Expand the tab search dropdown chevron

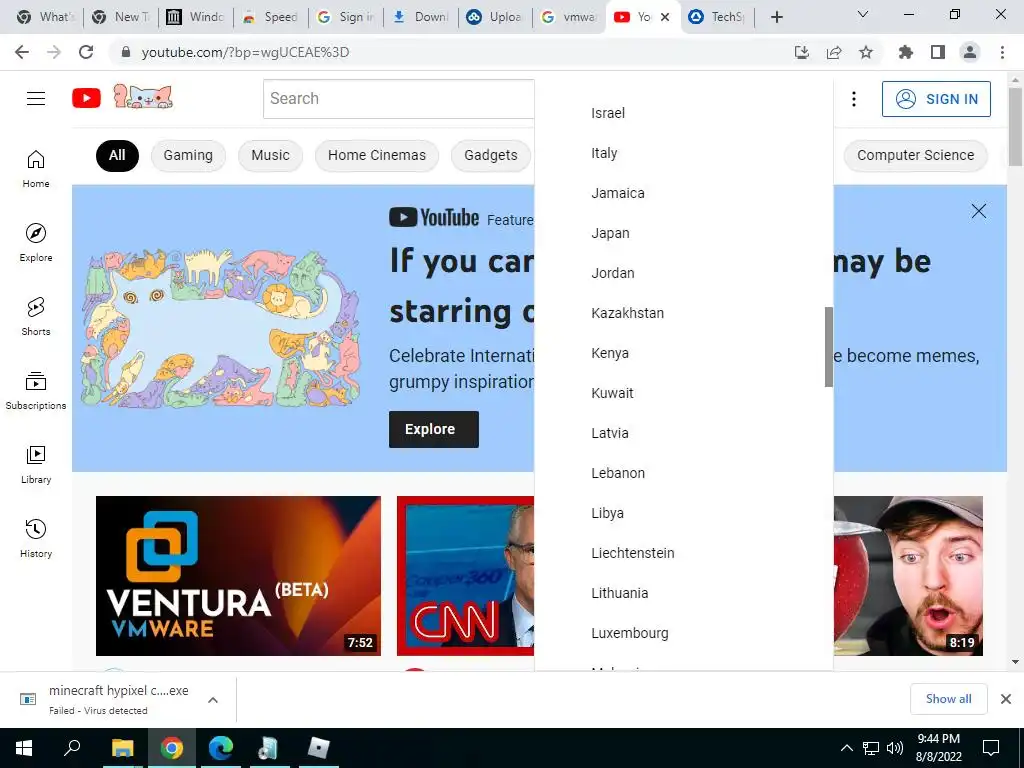click(x=863, y=14)
